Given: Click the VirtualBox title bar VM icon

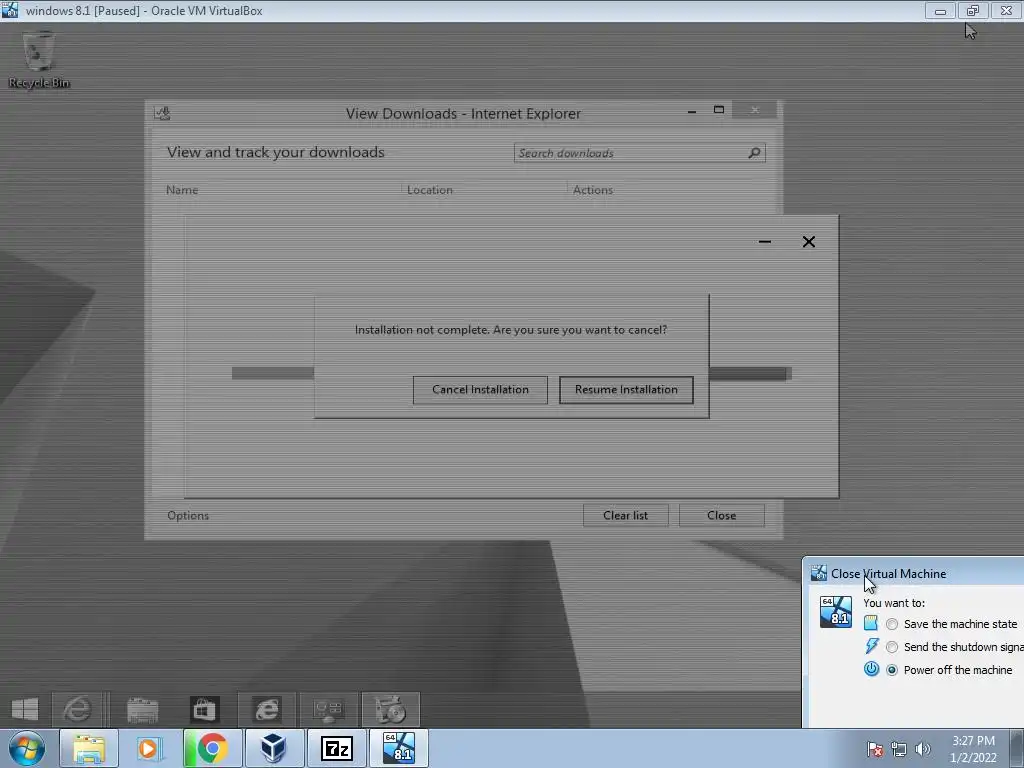Looking at the screenshot, I should coord(10,10).
